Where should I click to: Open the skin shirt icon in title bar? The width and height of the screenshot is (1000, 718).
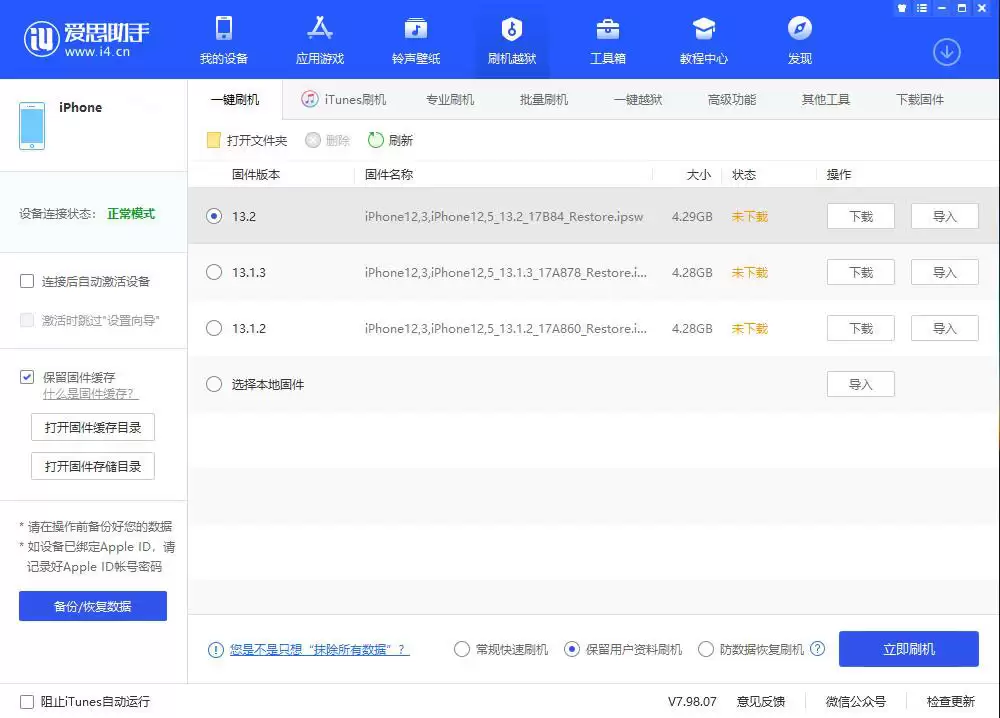pyautogui.click(x=902, y=8)
